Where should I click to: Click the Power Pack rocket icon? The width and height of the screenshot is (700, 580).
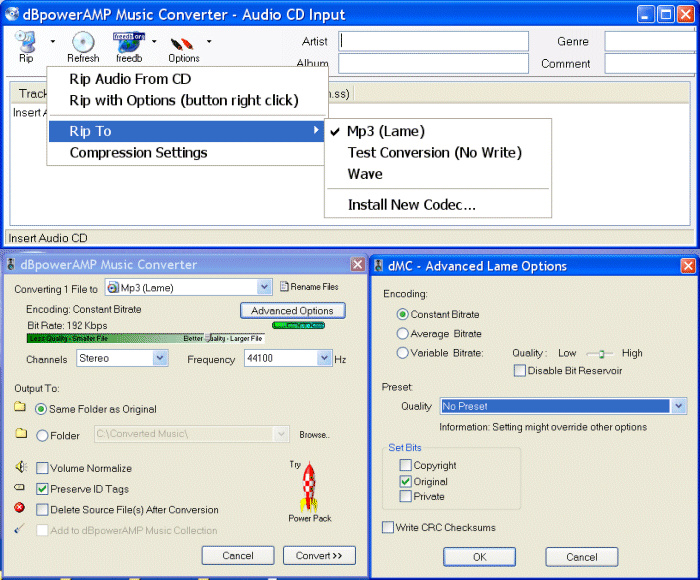[309, 487]
